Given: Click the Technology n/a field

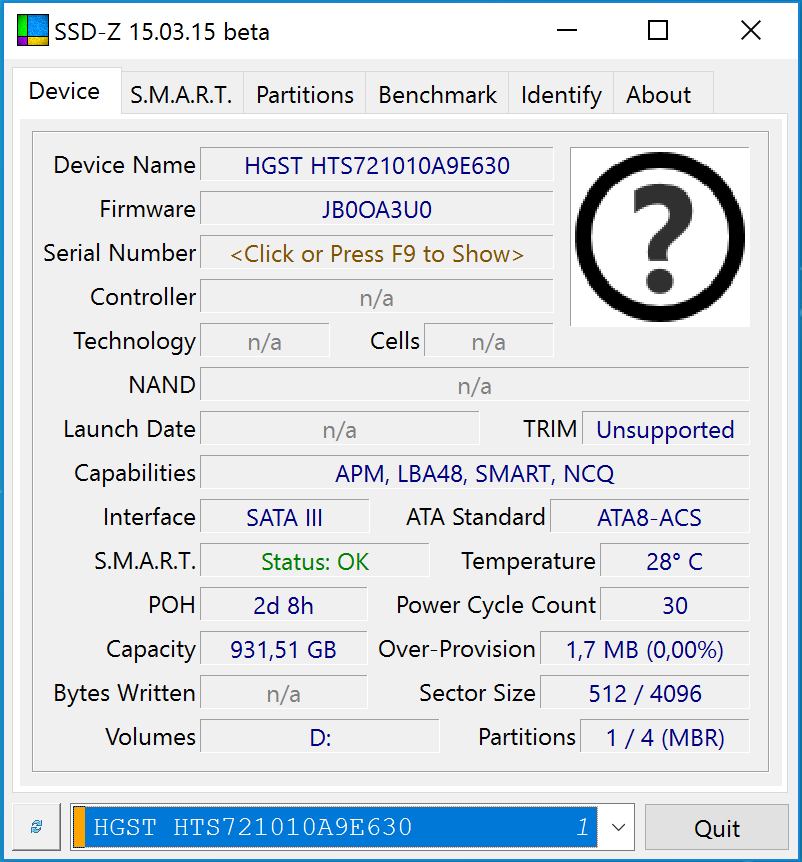Looking at the screenshot, I should (265, 341).
